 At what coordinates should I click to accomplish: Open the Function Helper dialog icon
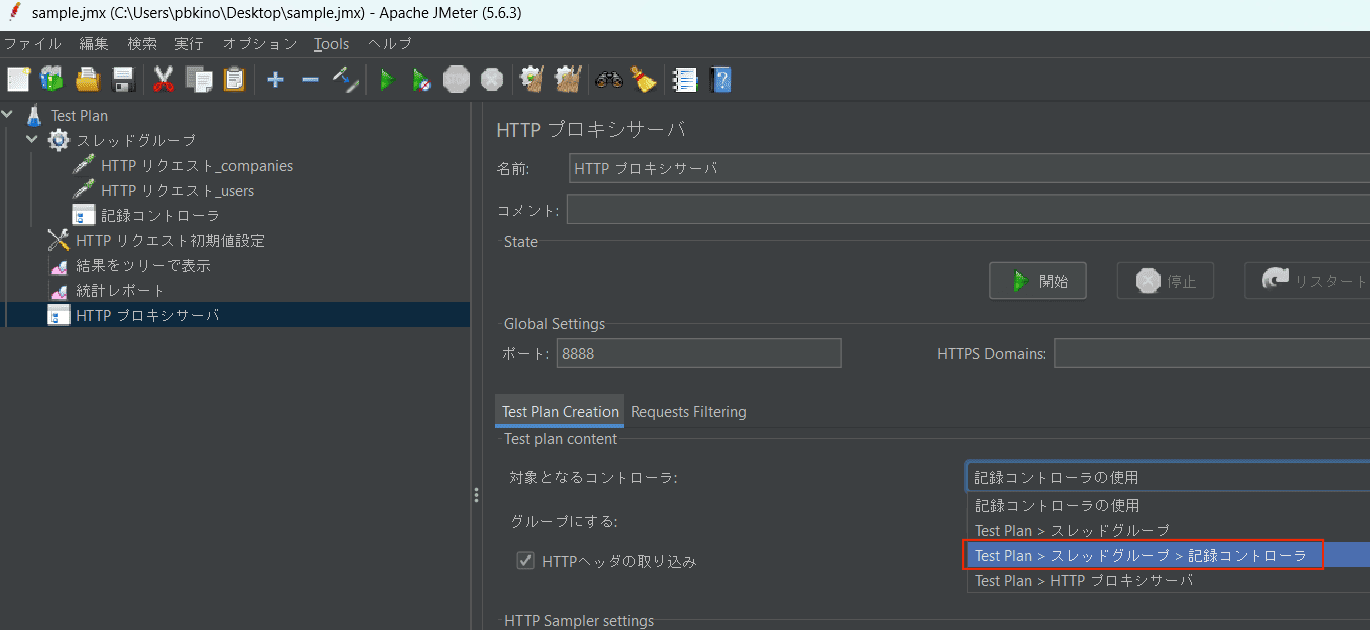coord(685,80)
